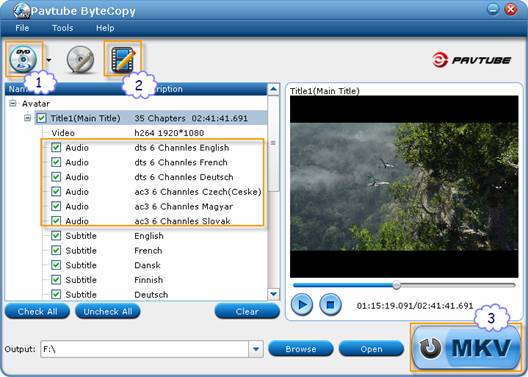
Task: Open the load disc dropdown arrow
Action: click(49, 60)
